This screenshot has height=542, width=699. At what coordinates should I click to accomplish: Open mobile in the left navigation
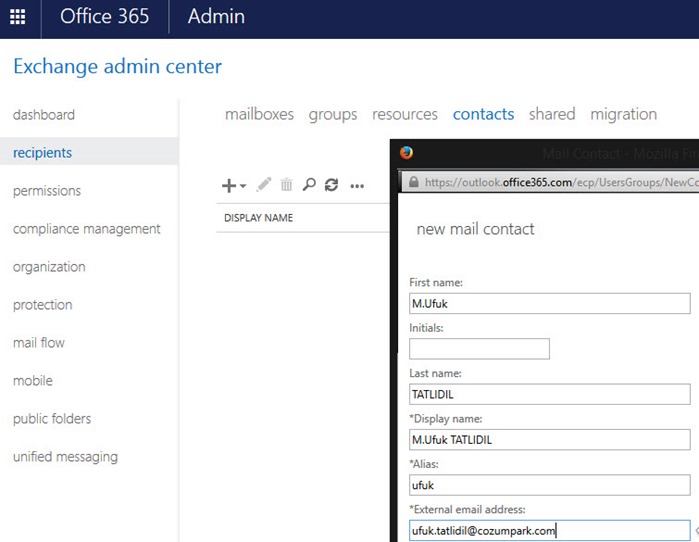[x=33, y=381]
